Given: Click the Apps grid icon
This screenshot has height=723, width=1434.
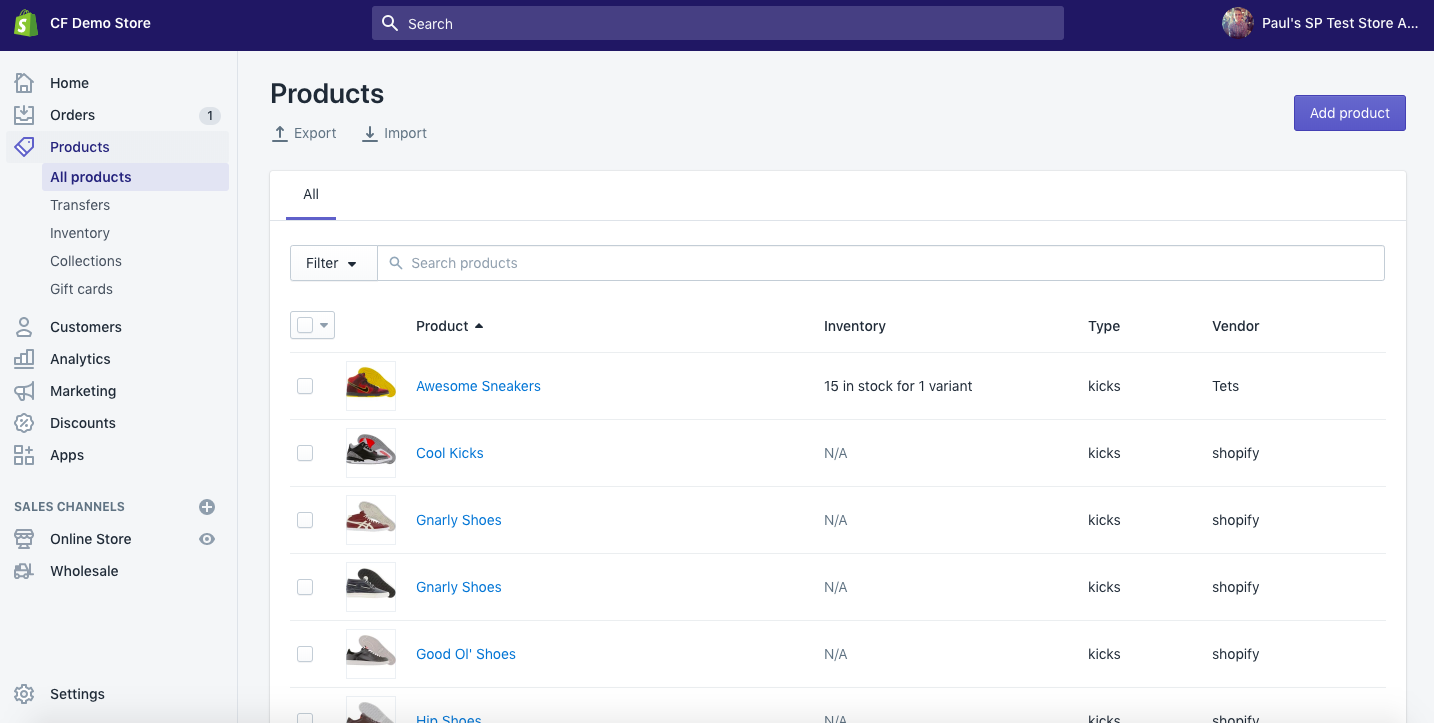Looking at the screenshot, I should pos(24,455).
